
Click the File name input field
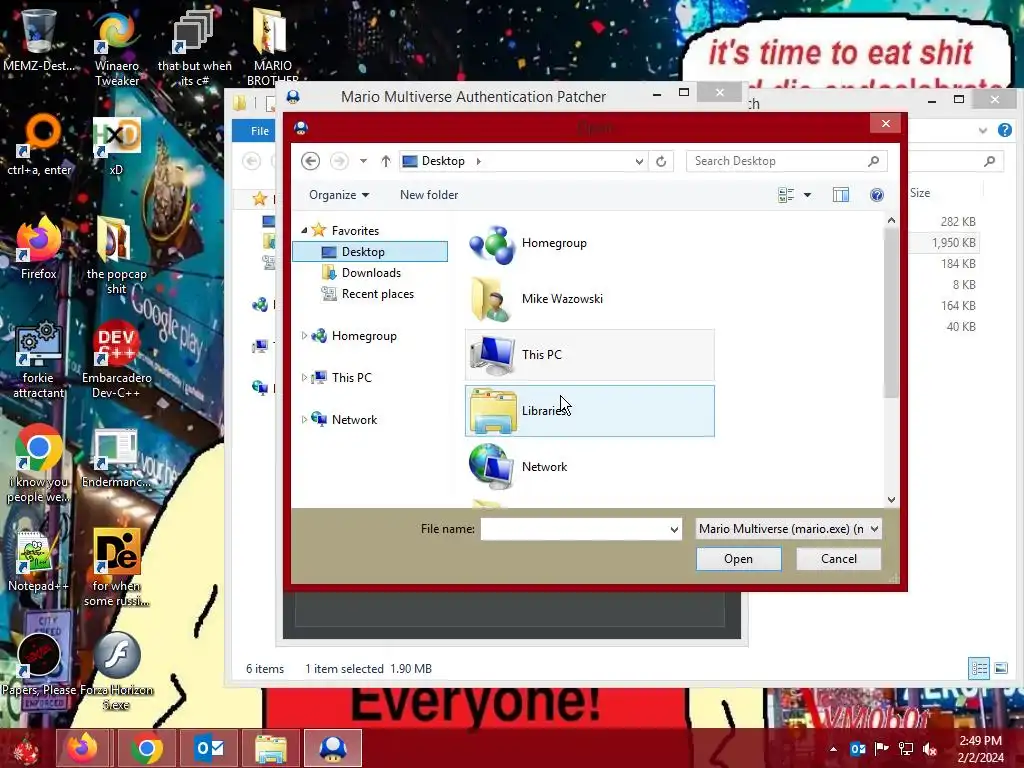(575, 529)
